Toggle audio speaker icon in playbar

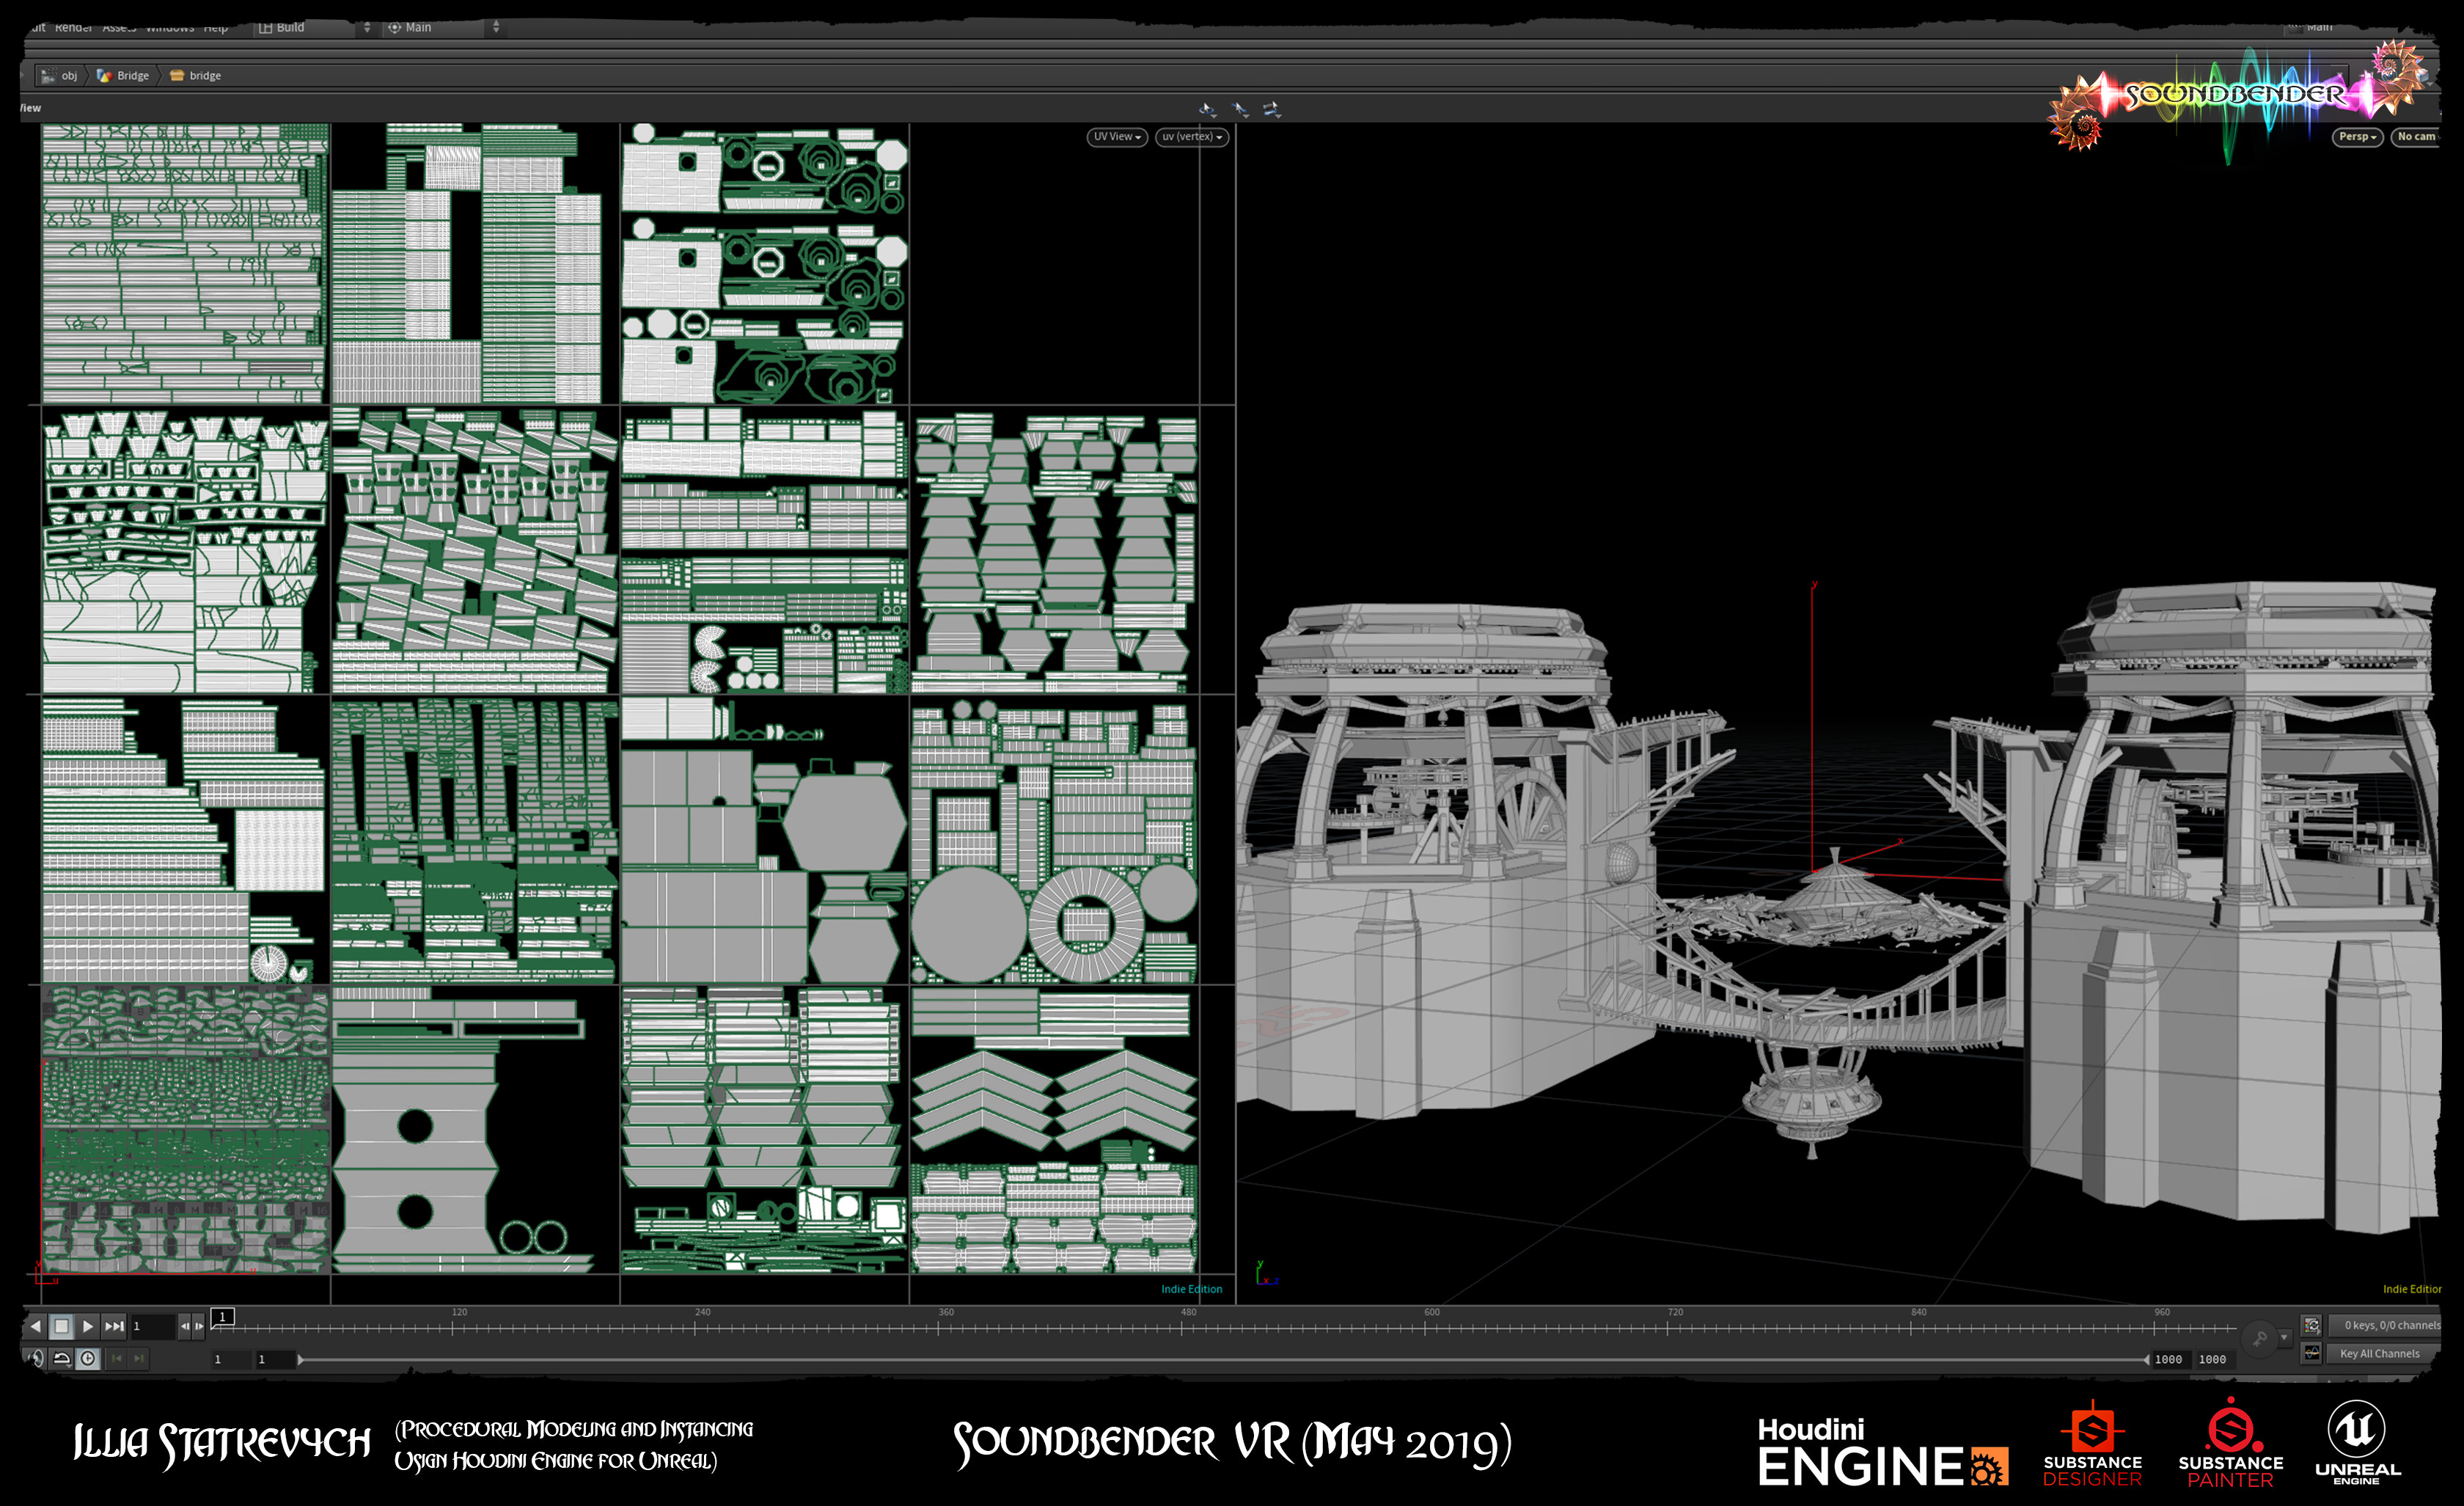coord(36,1358)
